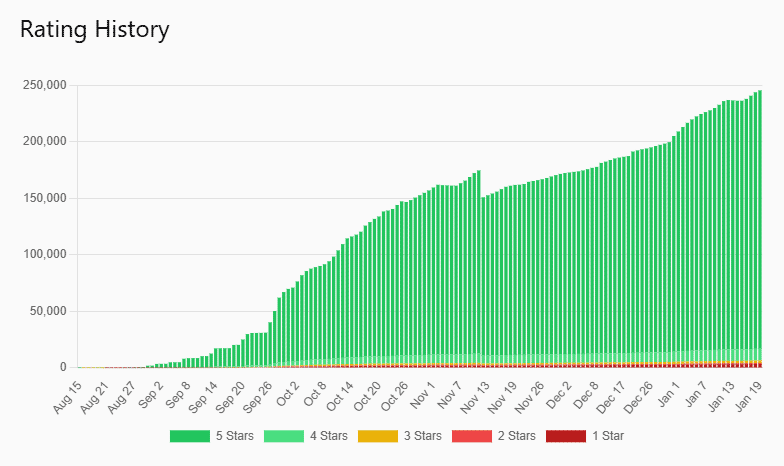784x466 pixels.
Task: Click the Oct 2 x-axis date label
Action: point(285,391)
